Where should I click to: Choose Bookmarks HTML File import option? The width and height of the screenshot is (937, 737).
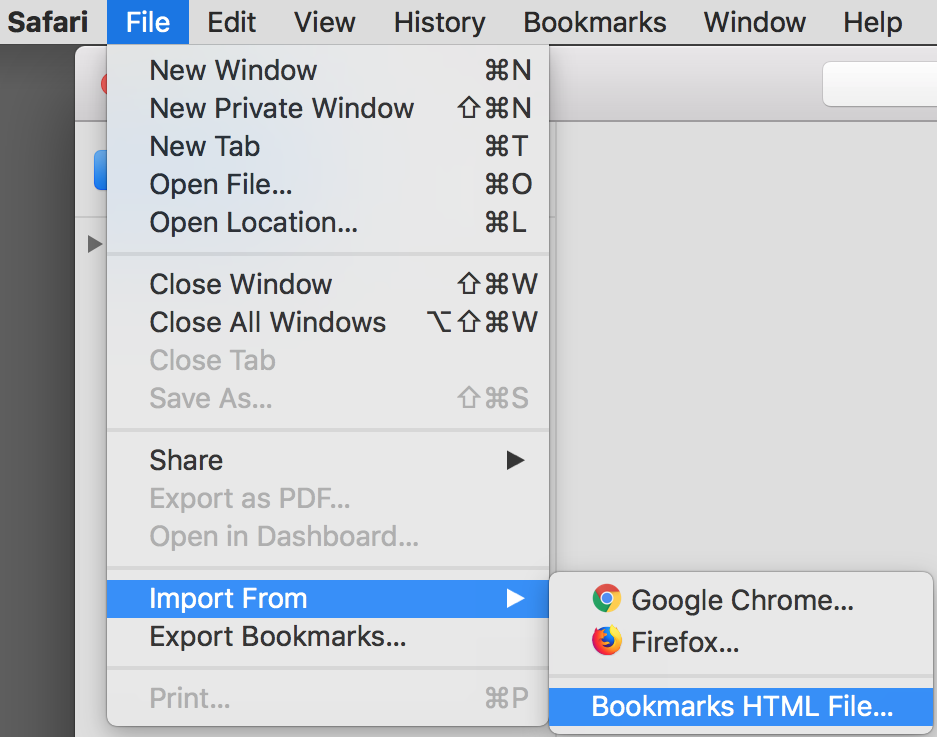[x=741, y=706]
